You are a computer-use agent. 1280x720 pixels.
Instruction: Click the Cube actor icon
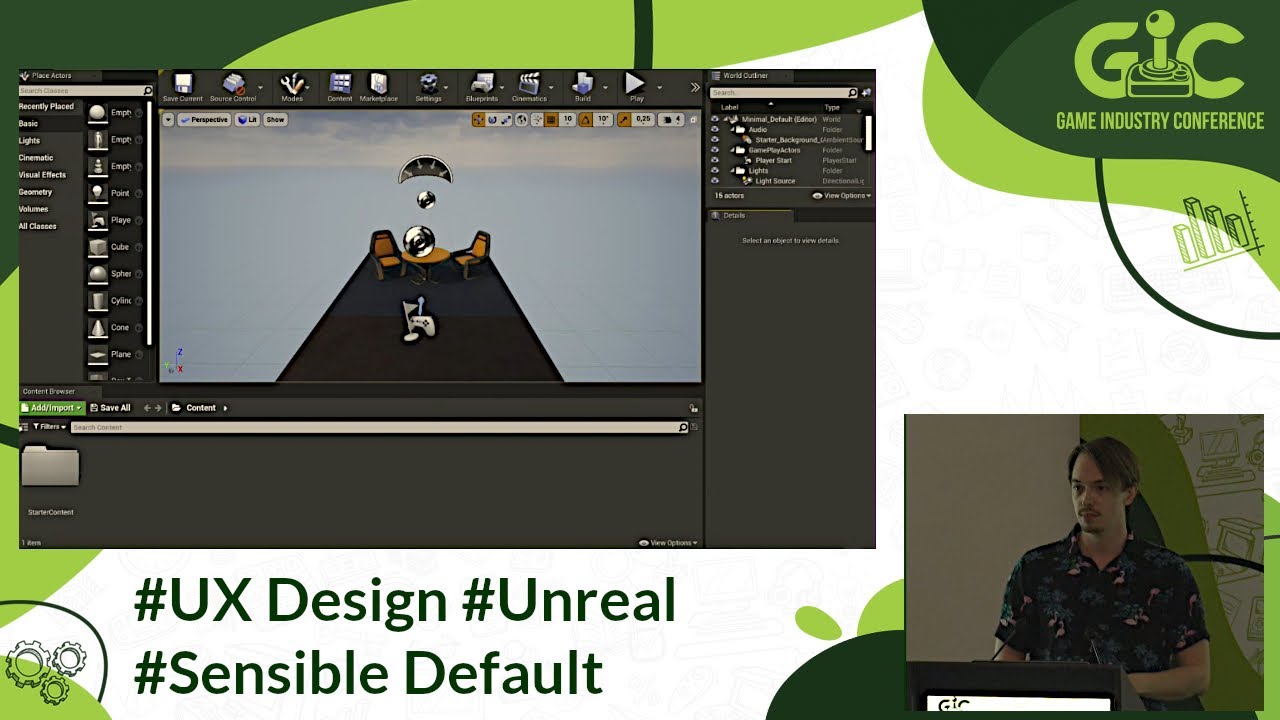[97, 247]
